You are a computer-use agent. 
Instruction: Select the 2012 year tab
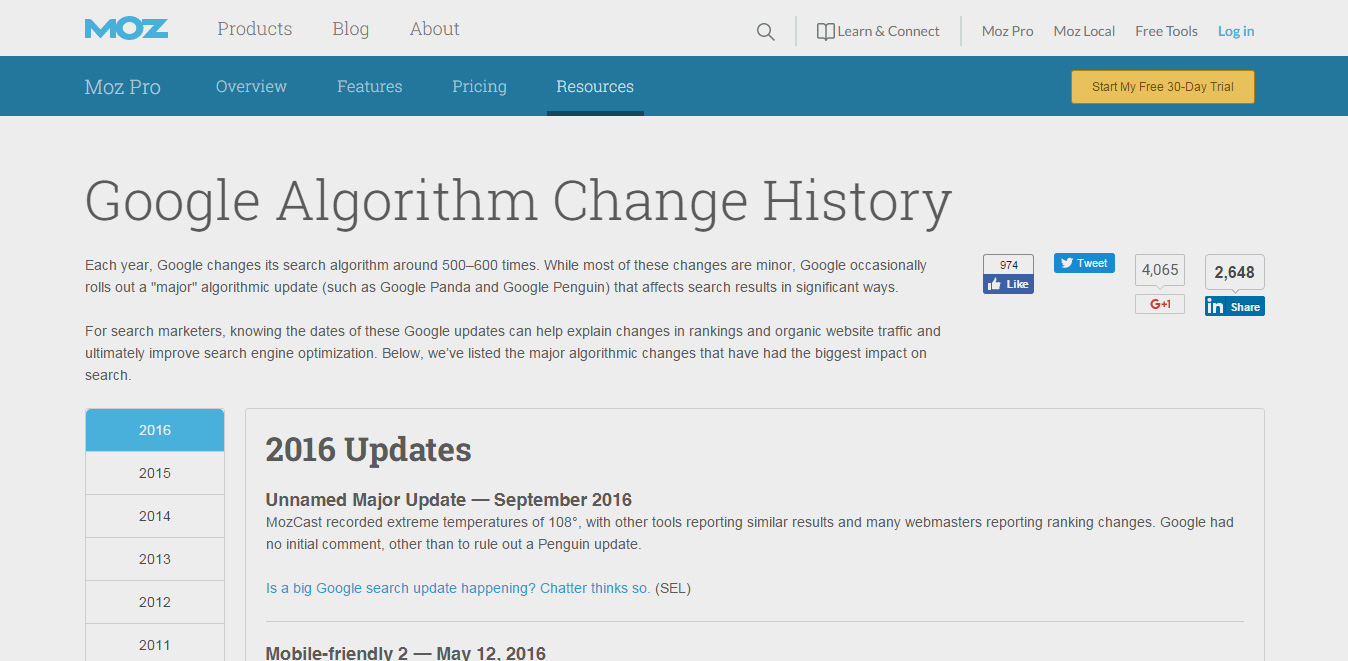point(155,602)
